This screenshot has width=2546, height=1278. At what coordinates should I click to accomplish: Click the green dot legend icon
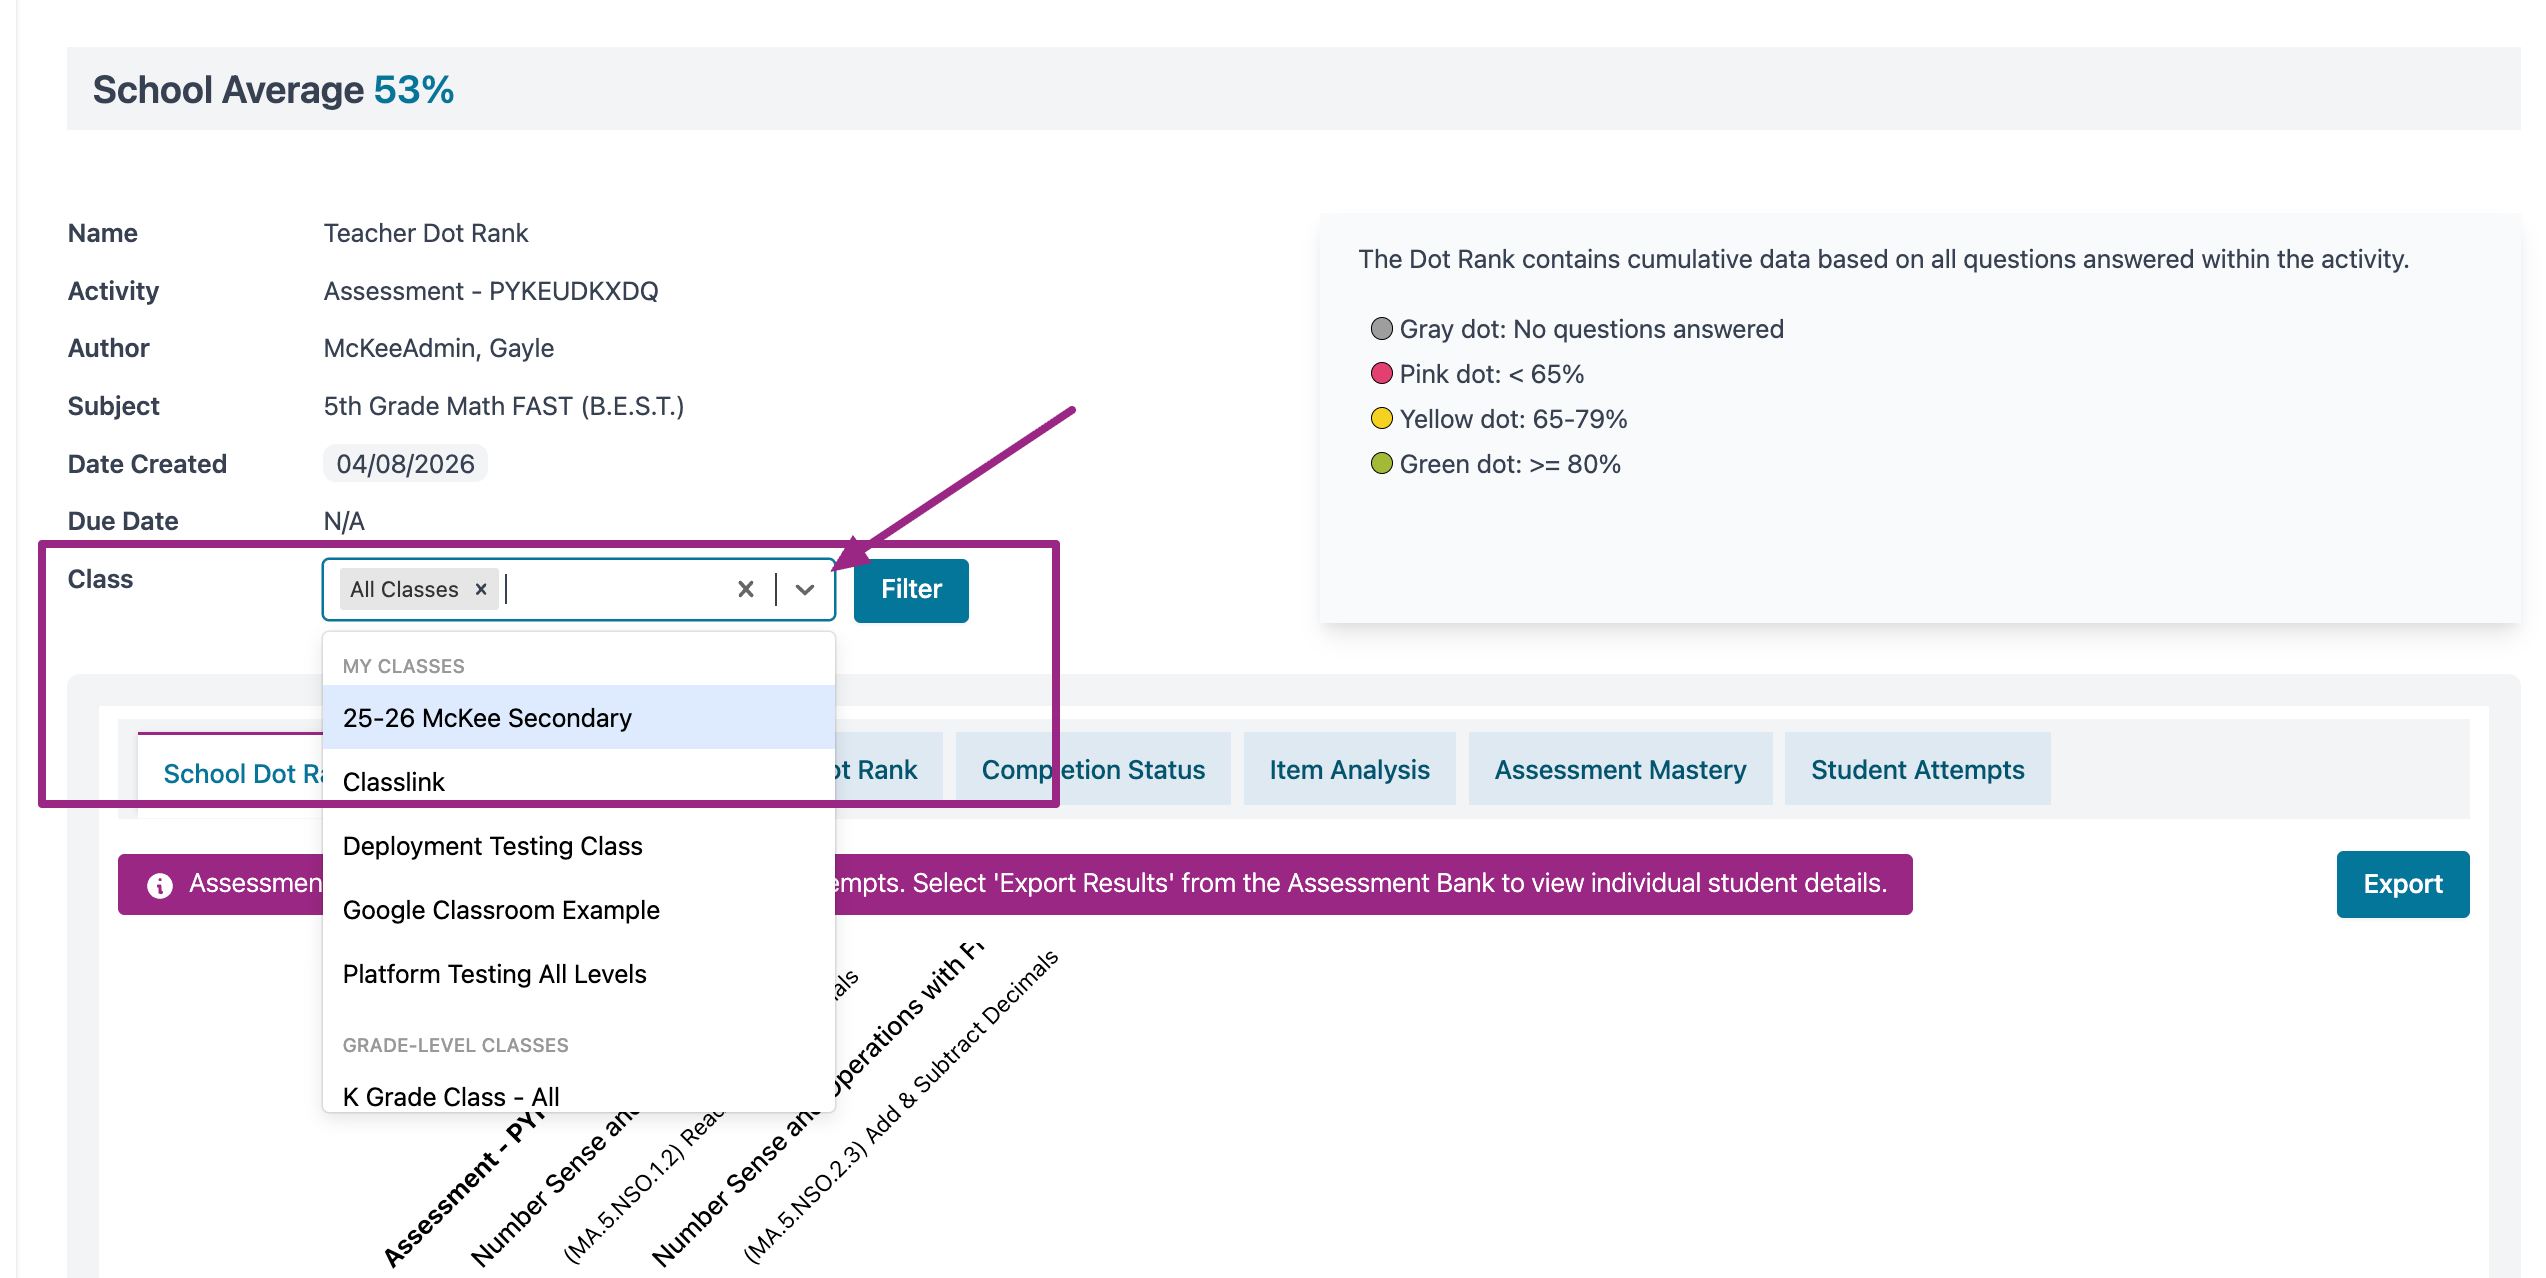[x=1381, y=464]
